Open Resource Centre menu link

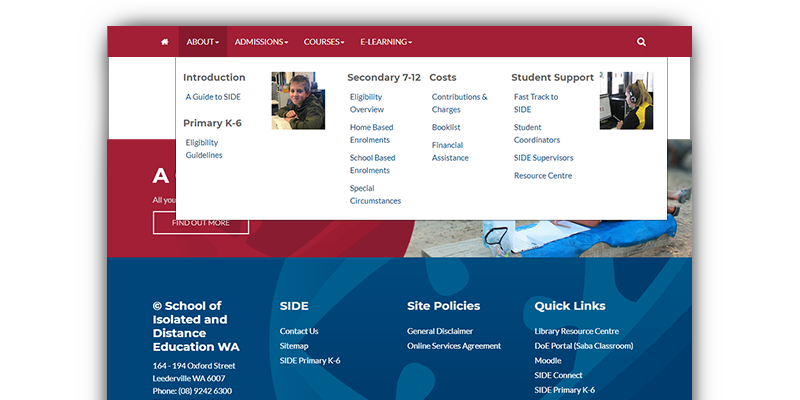coord(543,176)
